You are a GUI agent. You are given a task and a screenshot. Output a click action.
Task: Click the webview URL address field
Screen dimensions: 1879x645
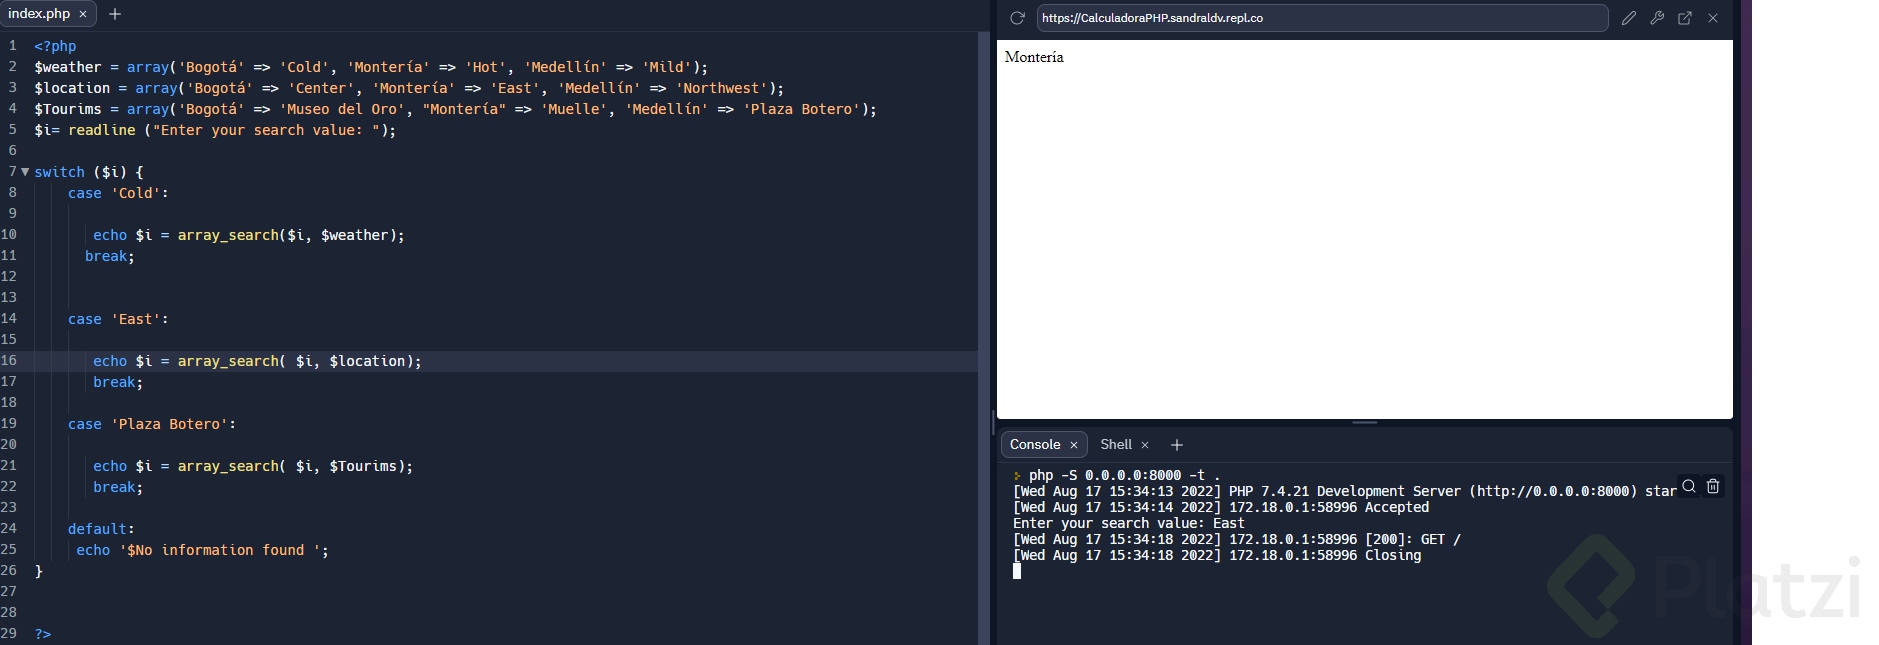click(1322, 18)
